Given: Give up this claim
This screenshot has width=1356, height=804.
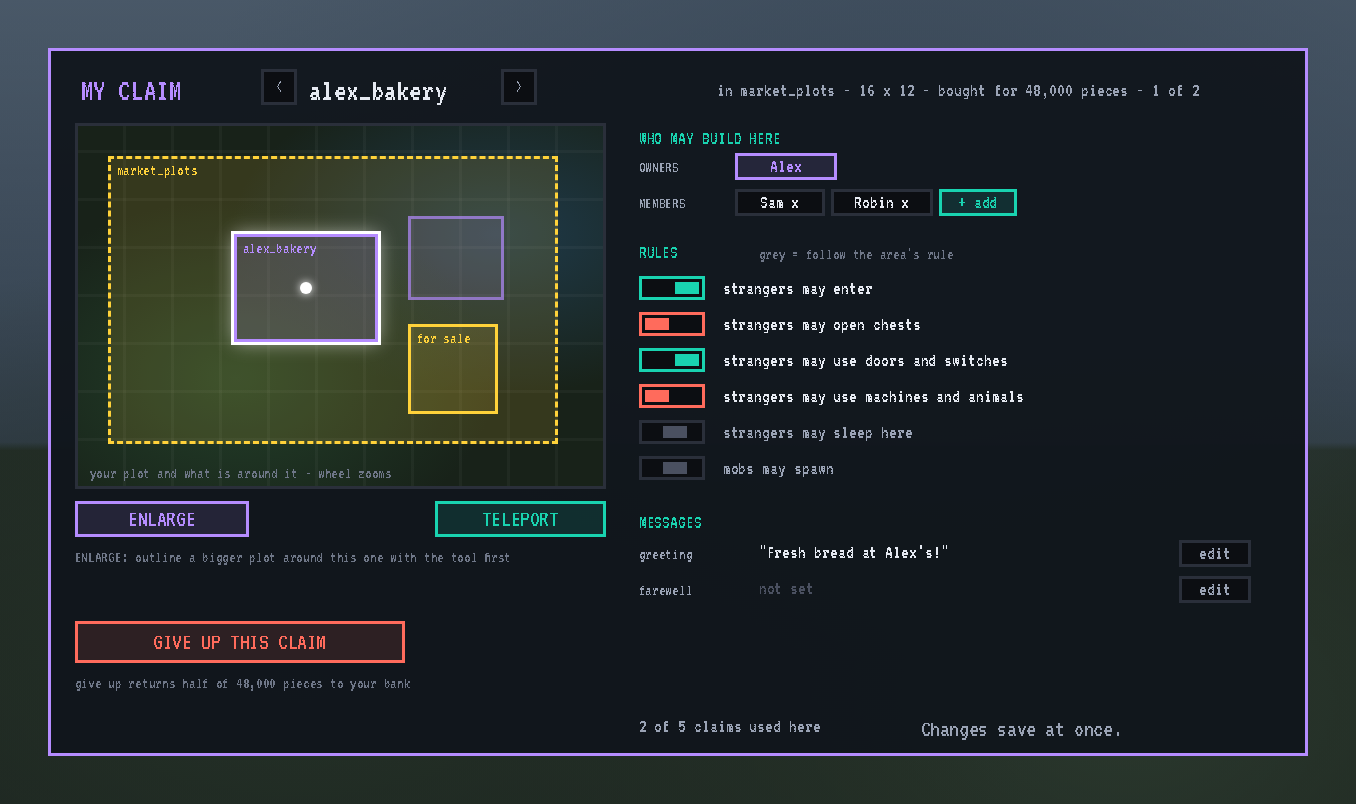Looking at the screenshot, I should pyautogui.click(x=240, y=642).
